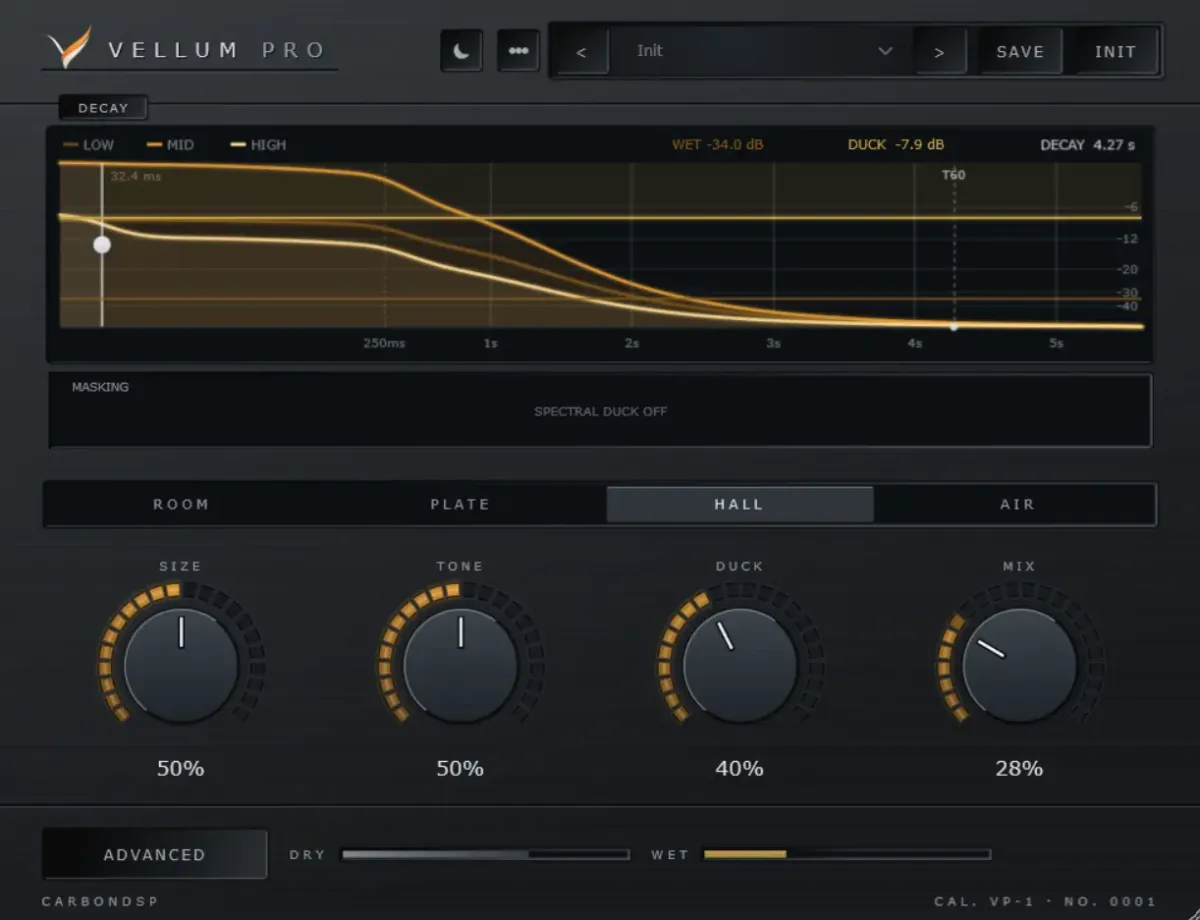1200x920 pixels.
Task: Toggle the MID band legend
Action: (x=170, y=145)
